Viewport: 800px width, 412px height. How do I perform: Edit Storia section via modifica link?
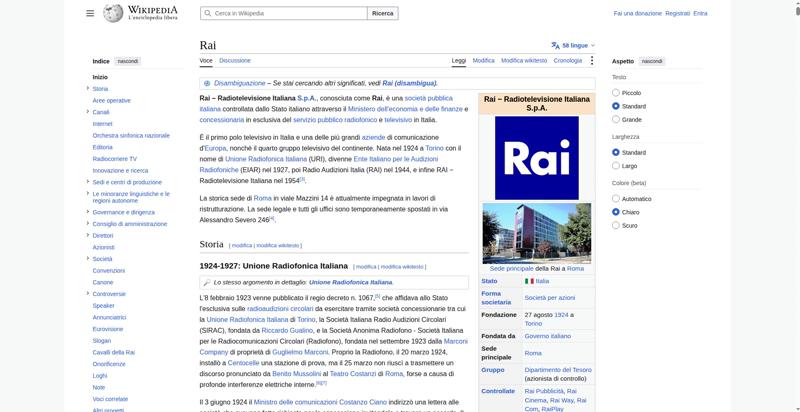coord(242,245)
